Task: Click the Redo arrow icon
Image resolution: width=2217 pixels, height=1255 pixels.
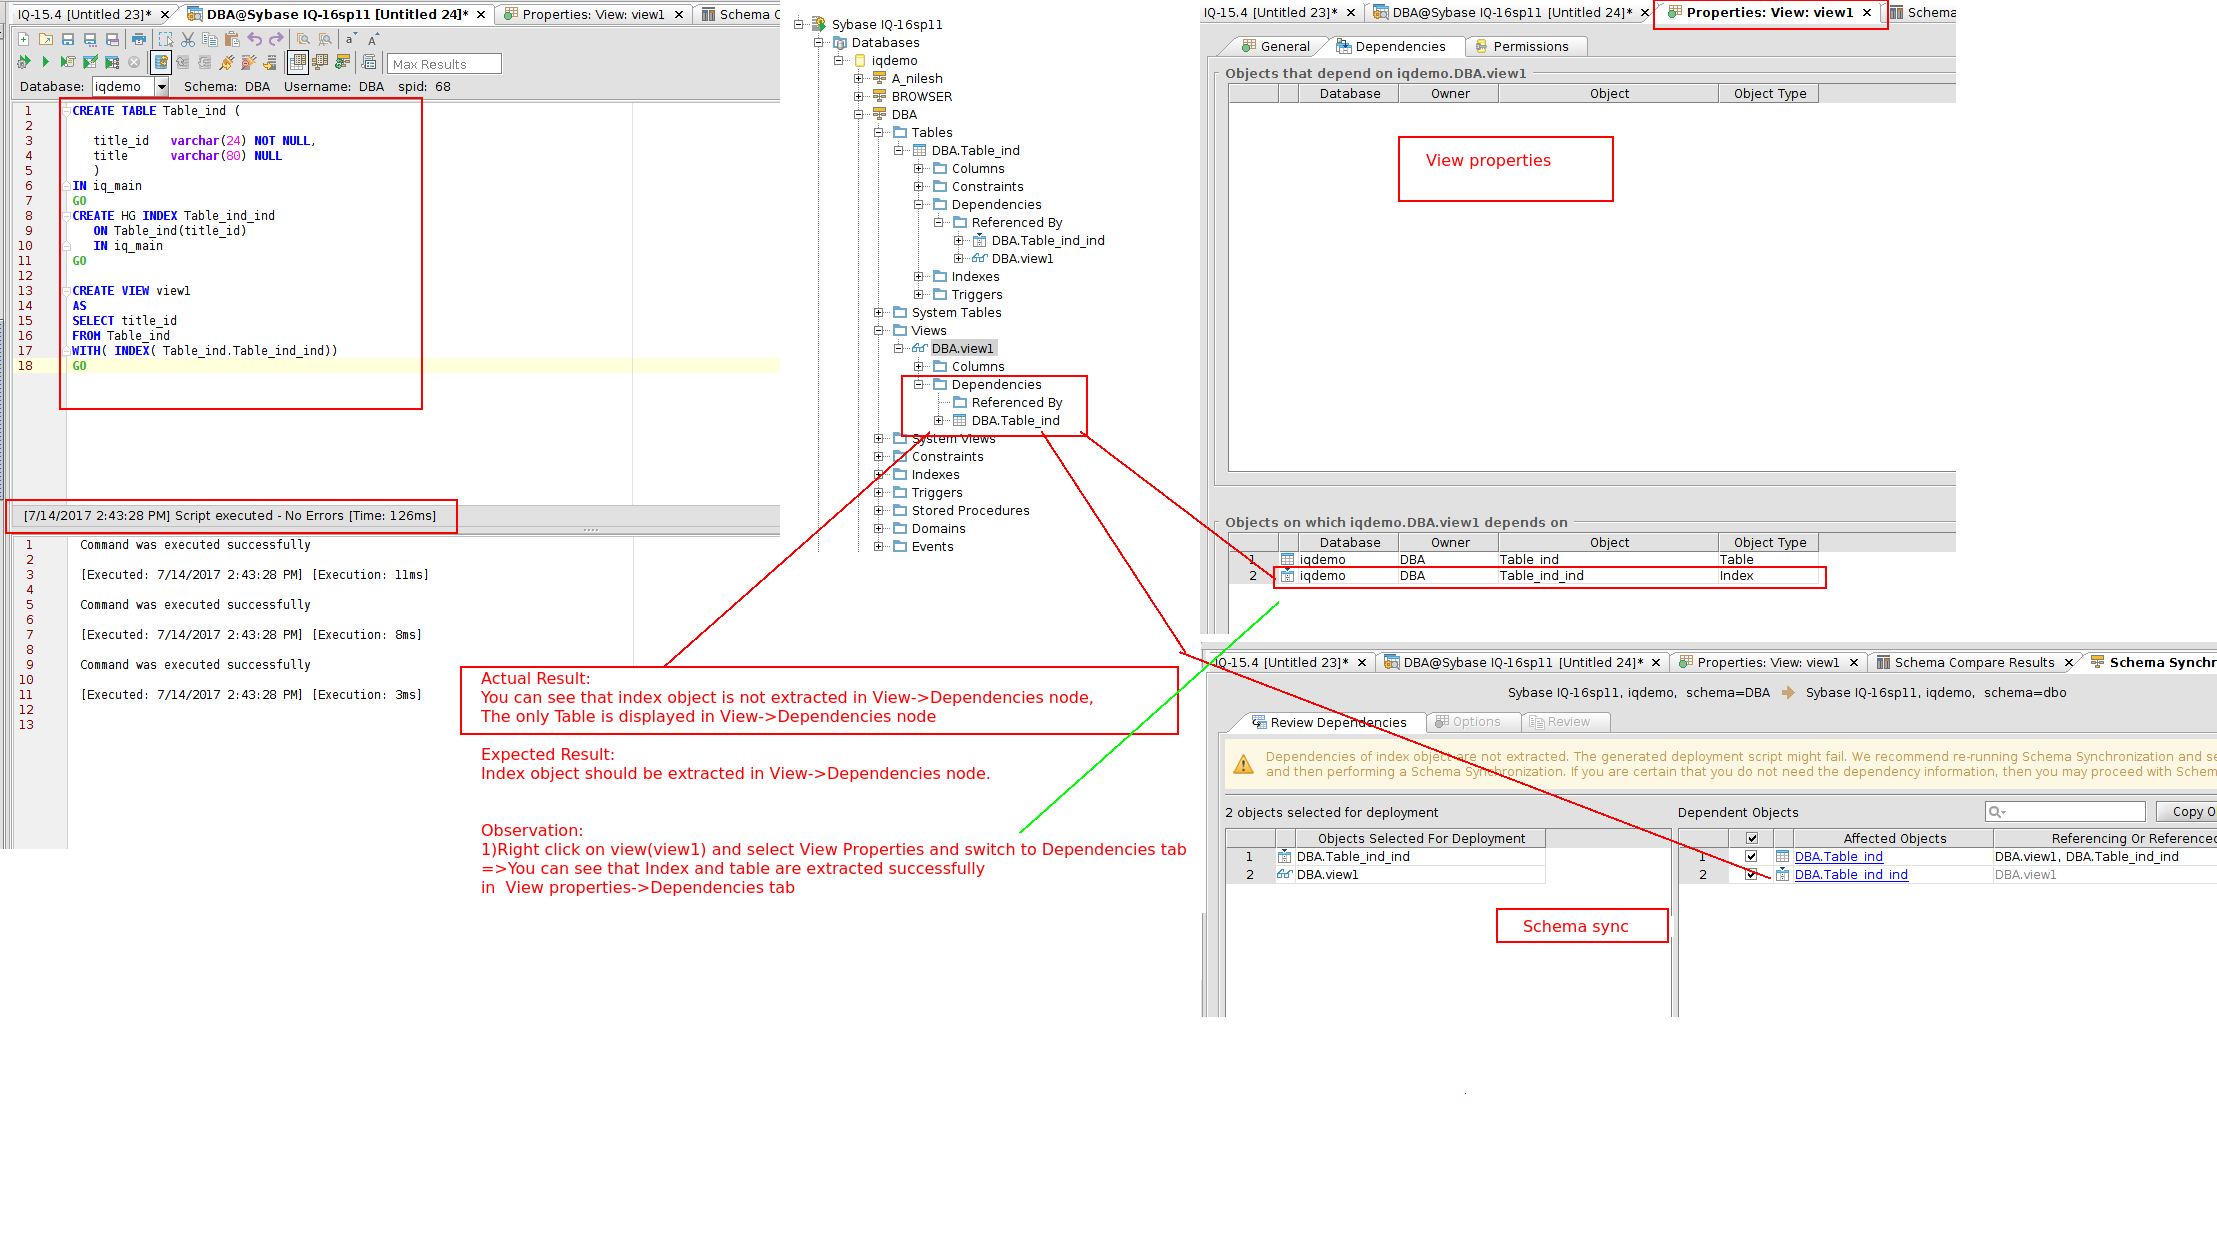Action: pyautogui.click(x=276, y=39)
